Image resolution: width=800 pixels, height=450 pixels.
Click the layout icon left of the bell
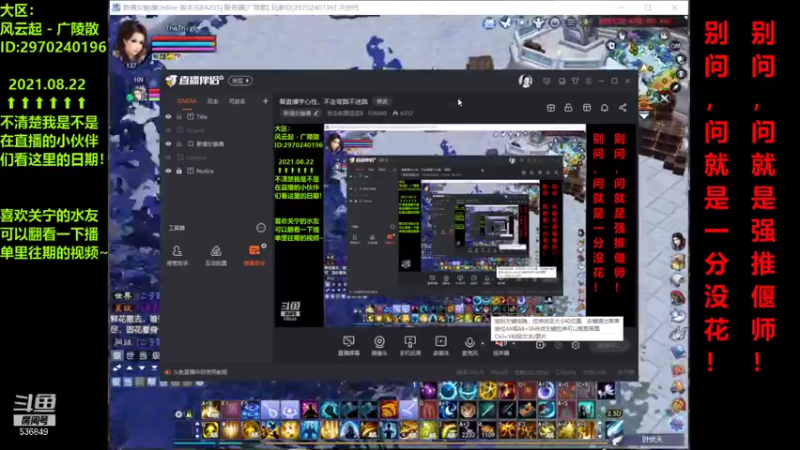pos(587,108)
